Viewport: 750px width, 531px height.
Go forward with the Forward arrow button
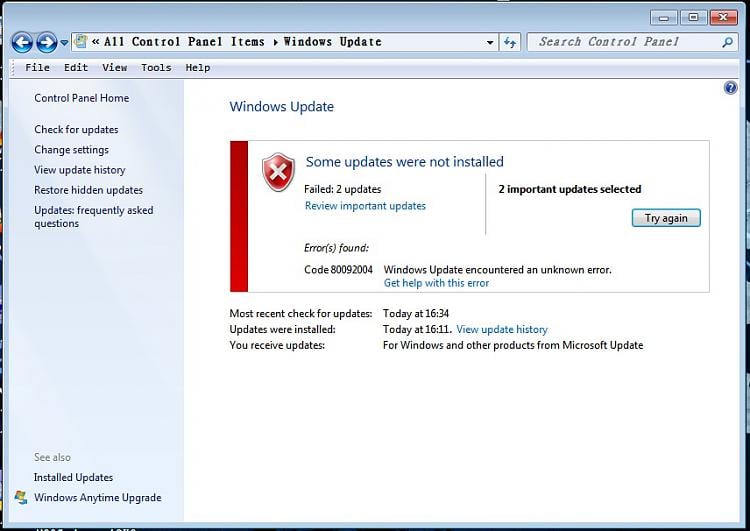click(x=46, y=42)
